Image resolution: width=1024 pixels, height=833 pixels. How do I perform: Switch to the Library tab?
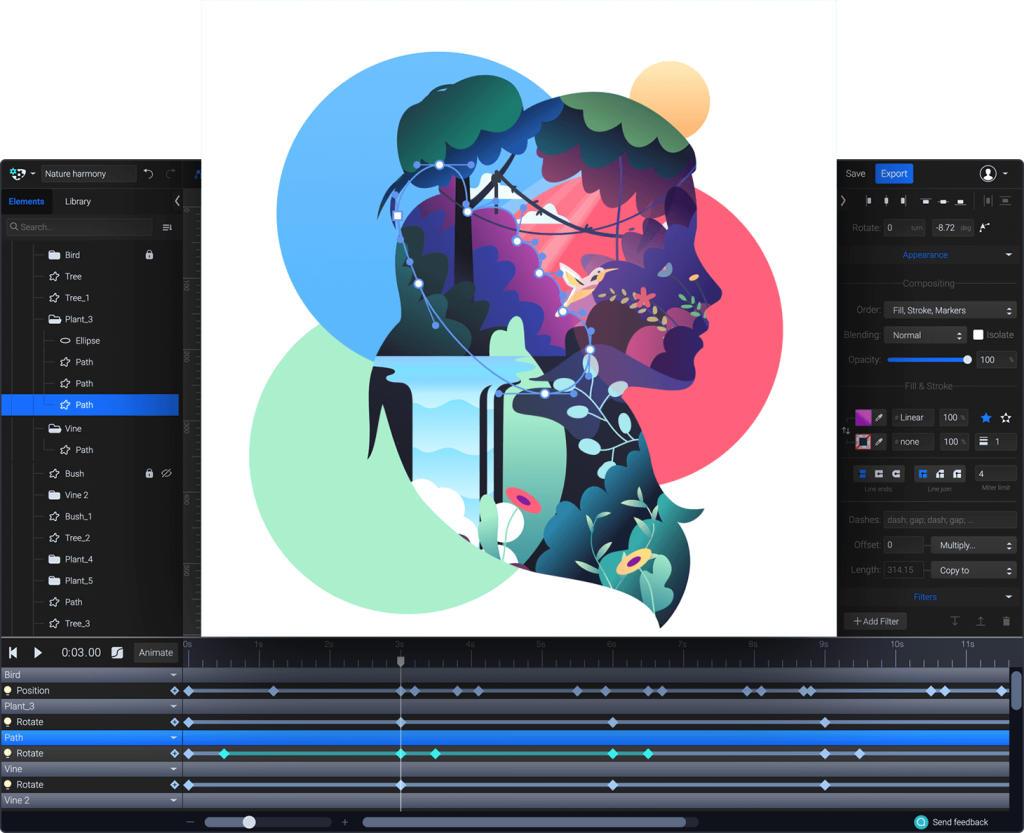(78, 201)
